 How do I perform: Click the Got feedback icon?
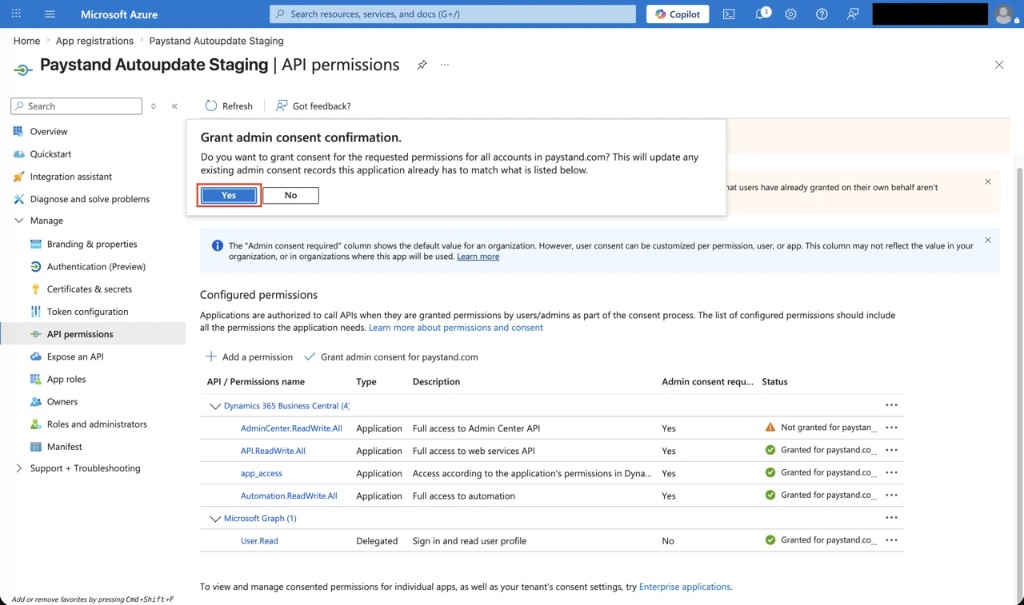[x=281, y=106]
